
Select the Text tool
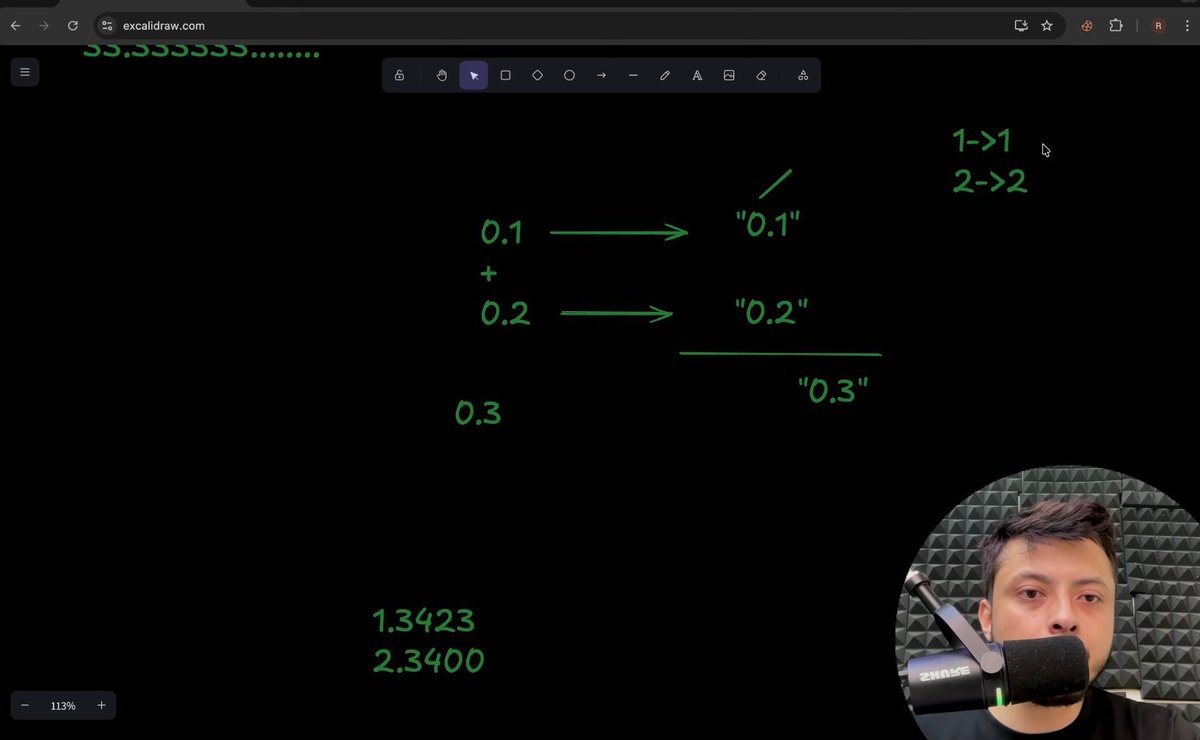(x=697, y=75)
